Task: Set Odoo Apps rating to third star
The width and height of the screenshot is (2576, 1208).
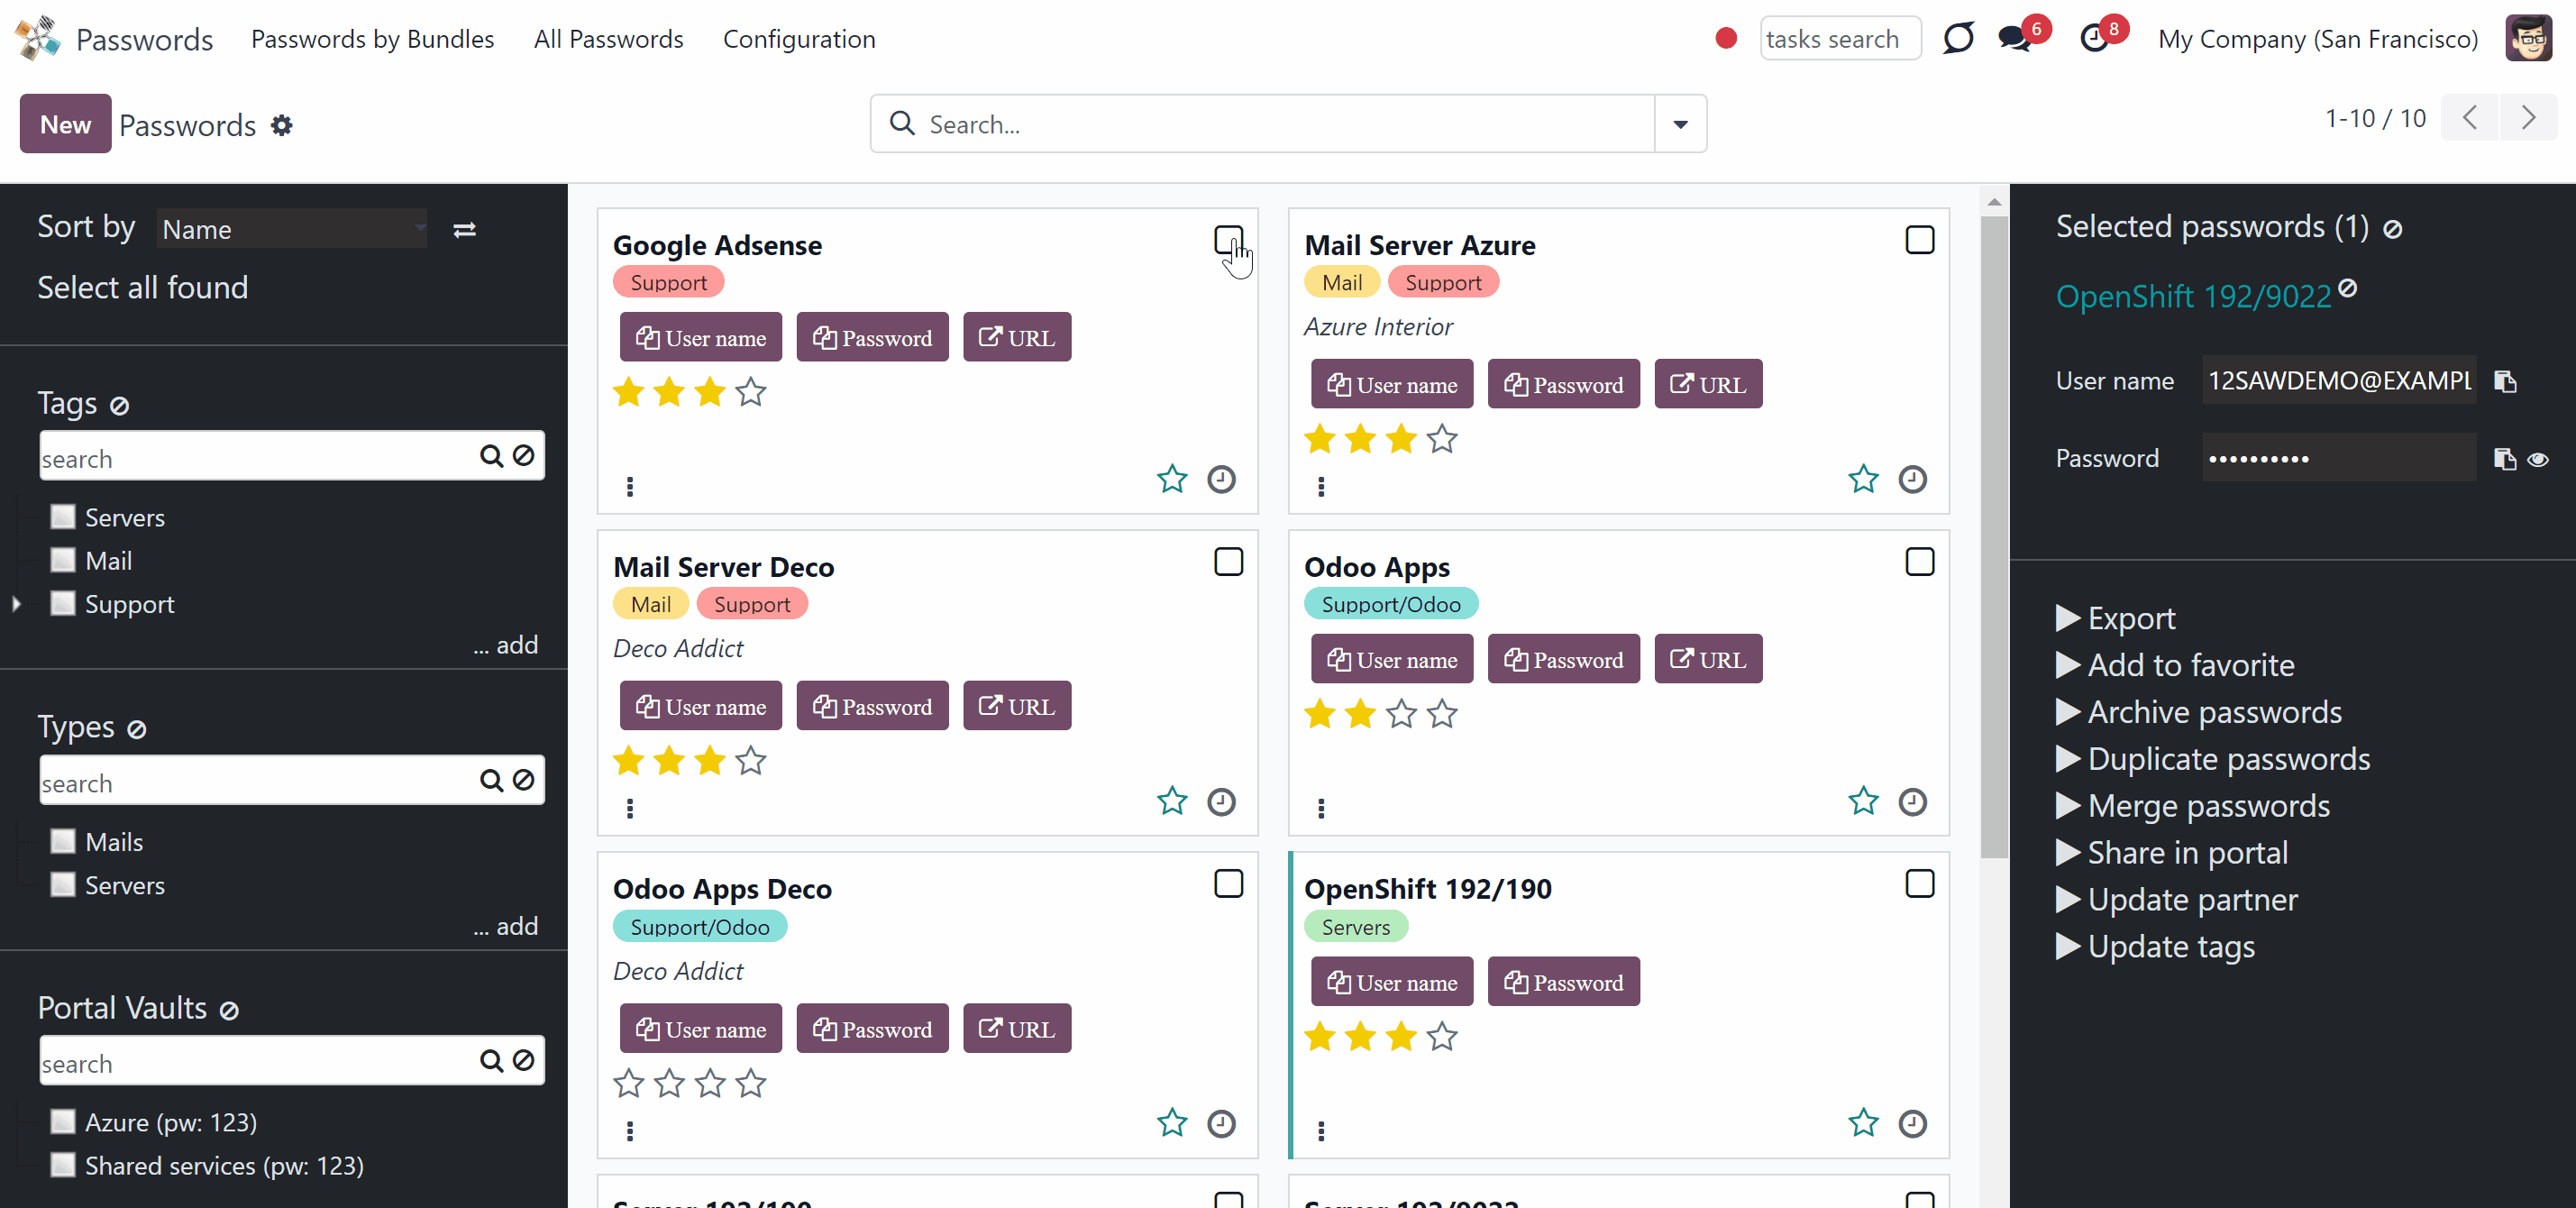Action: pos(1401,714)
